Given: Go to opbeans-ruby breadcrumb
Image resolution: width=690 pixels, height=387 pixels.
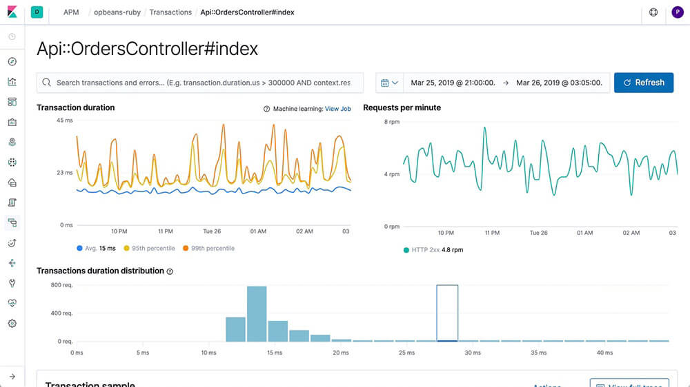Looking at the screenshot, I should coord(117,12).
